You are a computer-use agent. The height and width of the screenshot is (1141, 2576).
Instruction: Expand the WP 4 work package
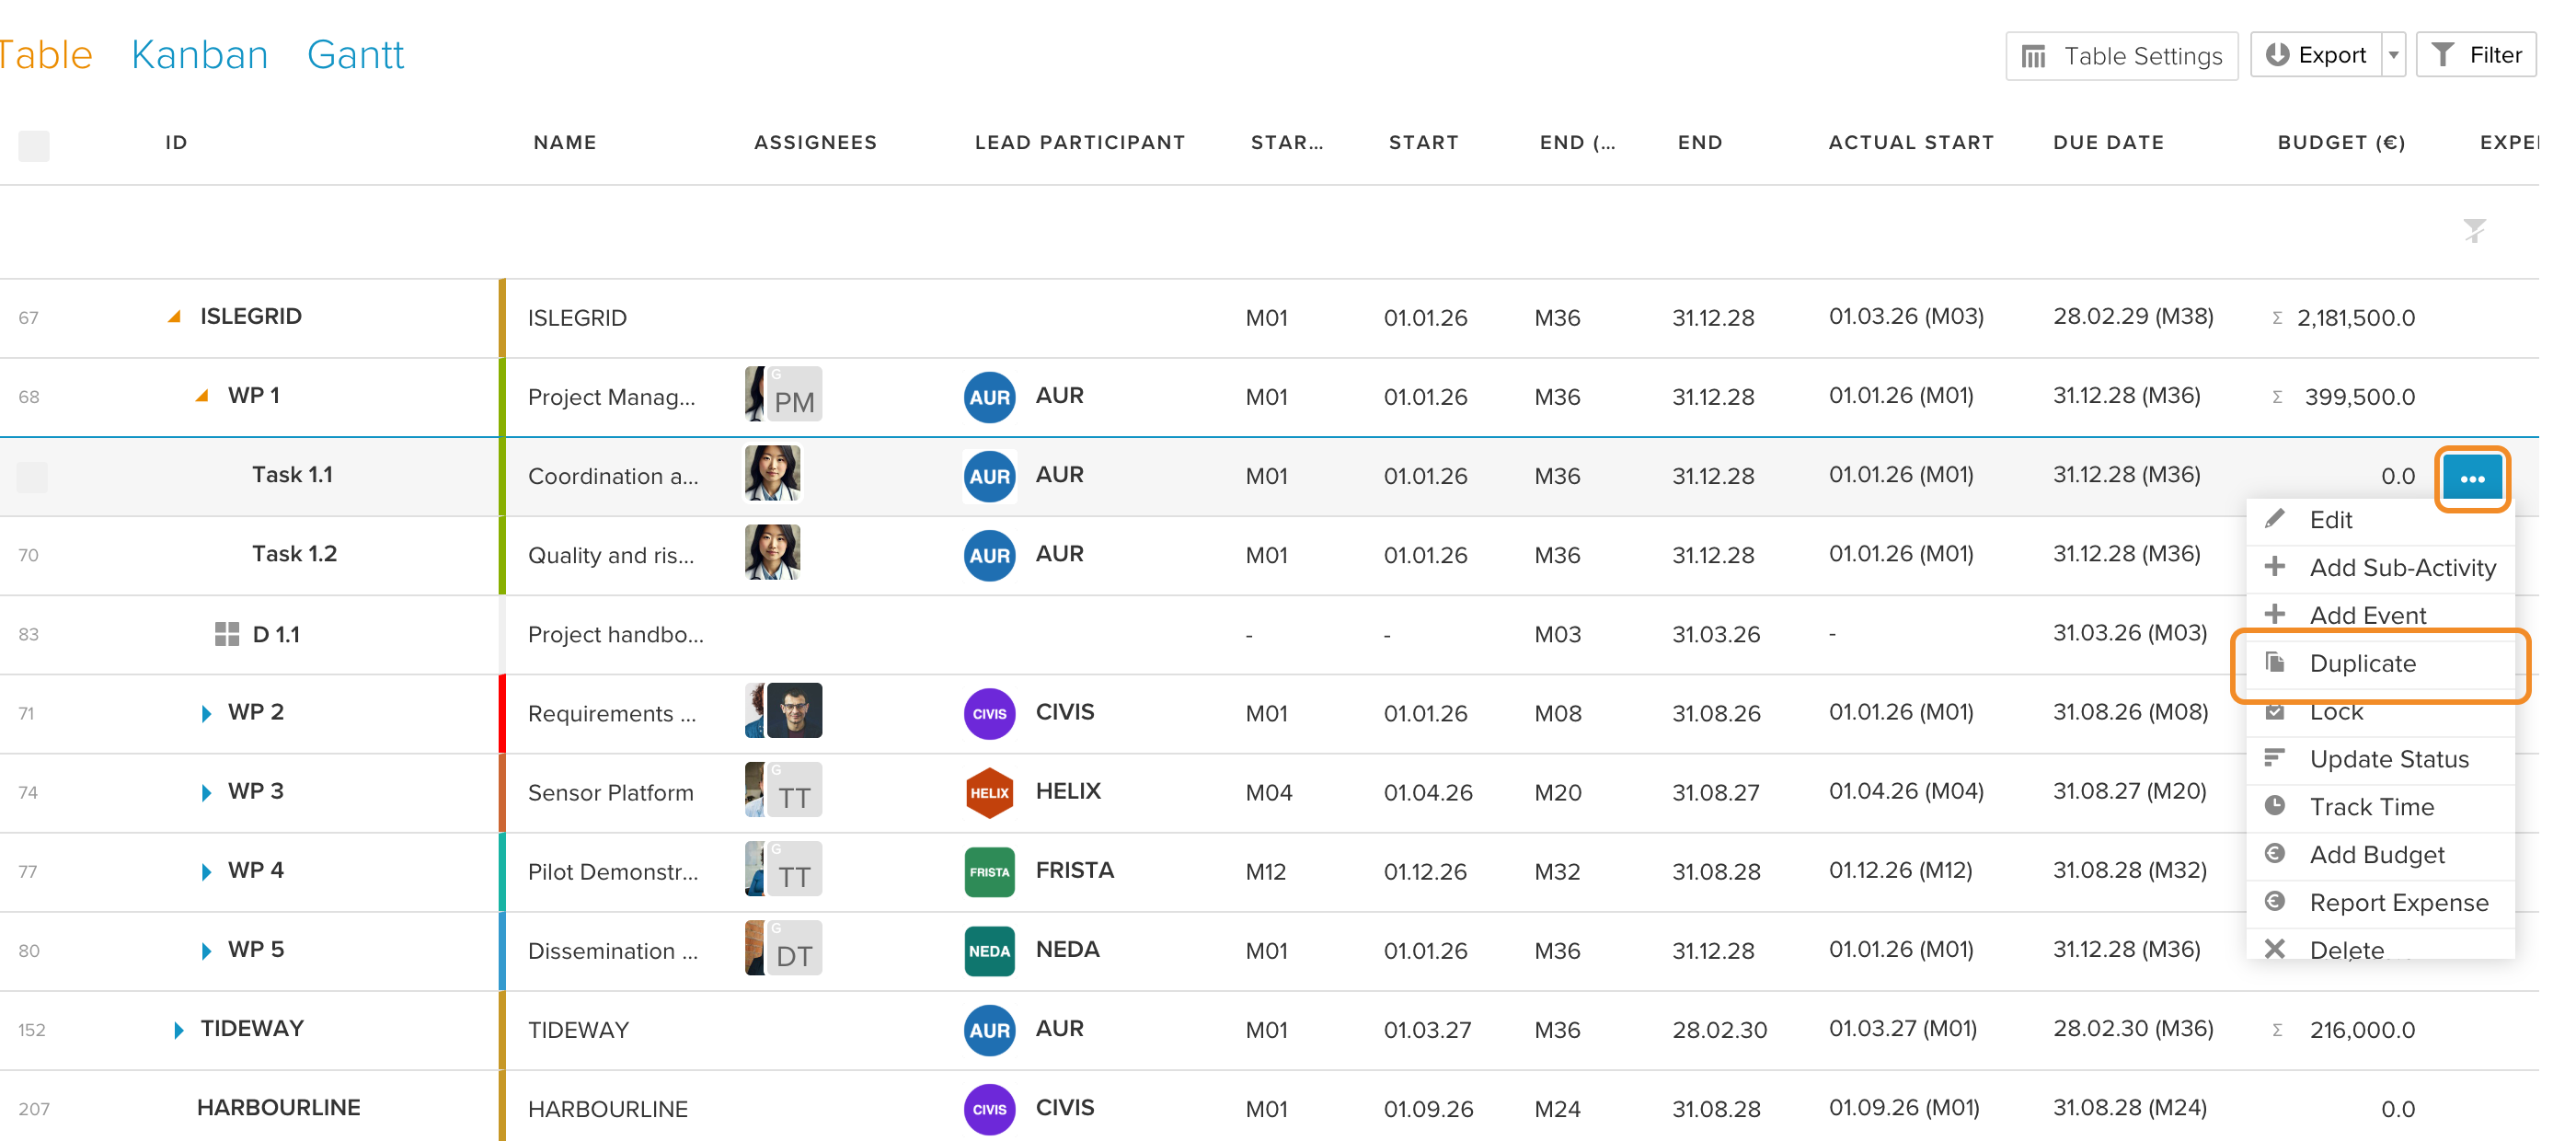(x=206, y=871)
